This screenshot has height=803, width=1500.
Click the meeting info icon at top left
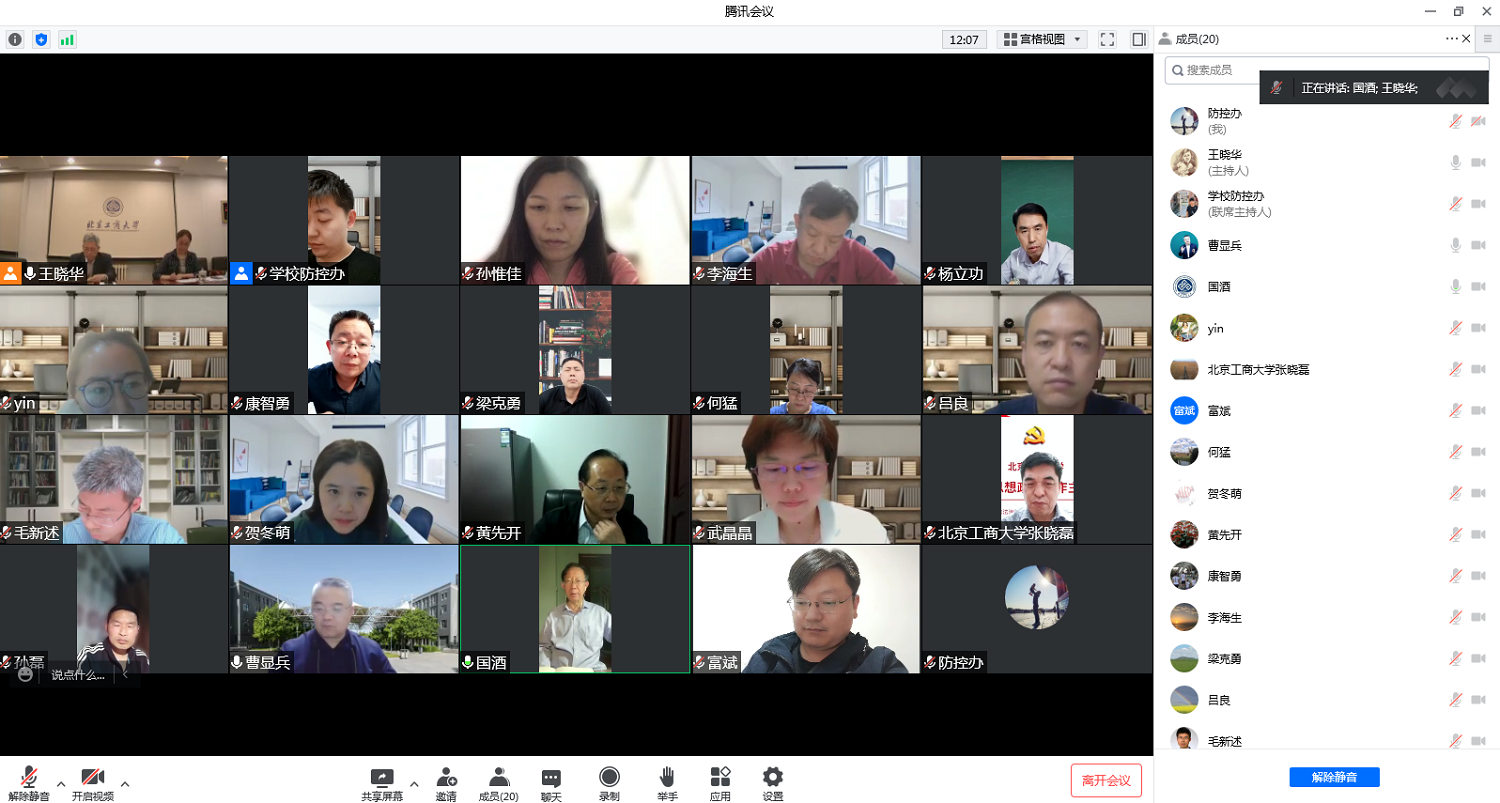[x=15, y=40]
